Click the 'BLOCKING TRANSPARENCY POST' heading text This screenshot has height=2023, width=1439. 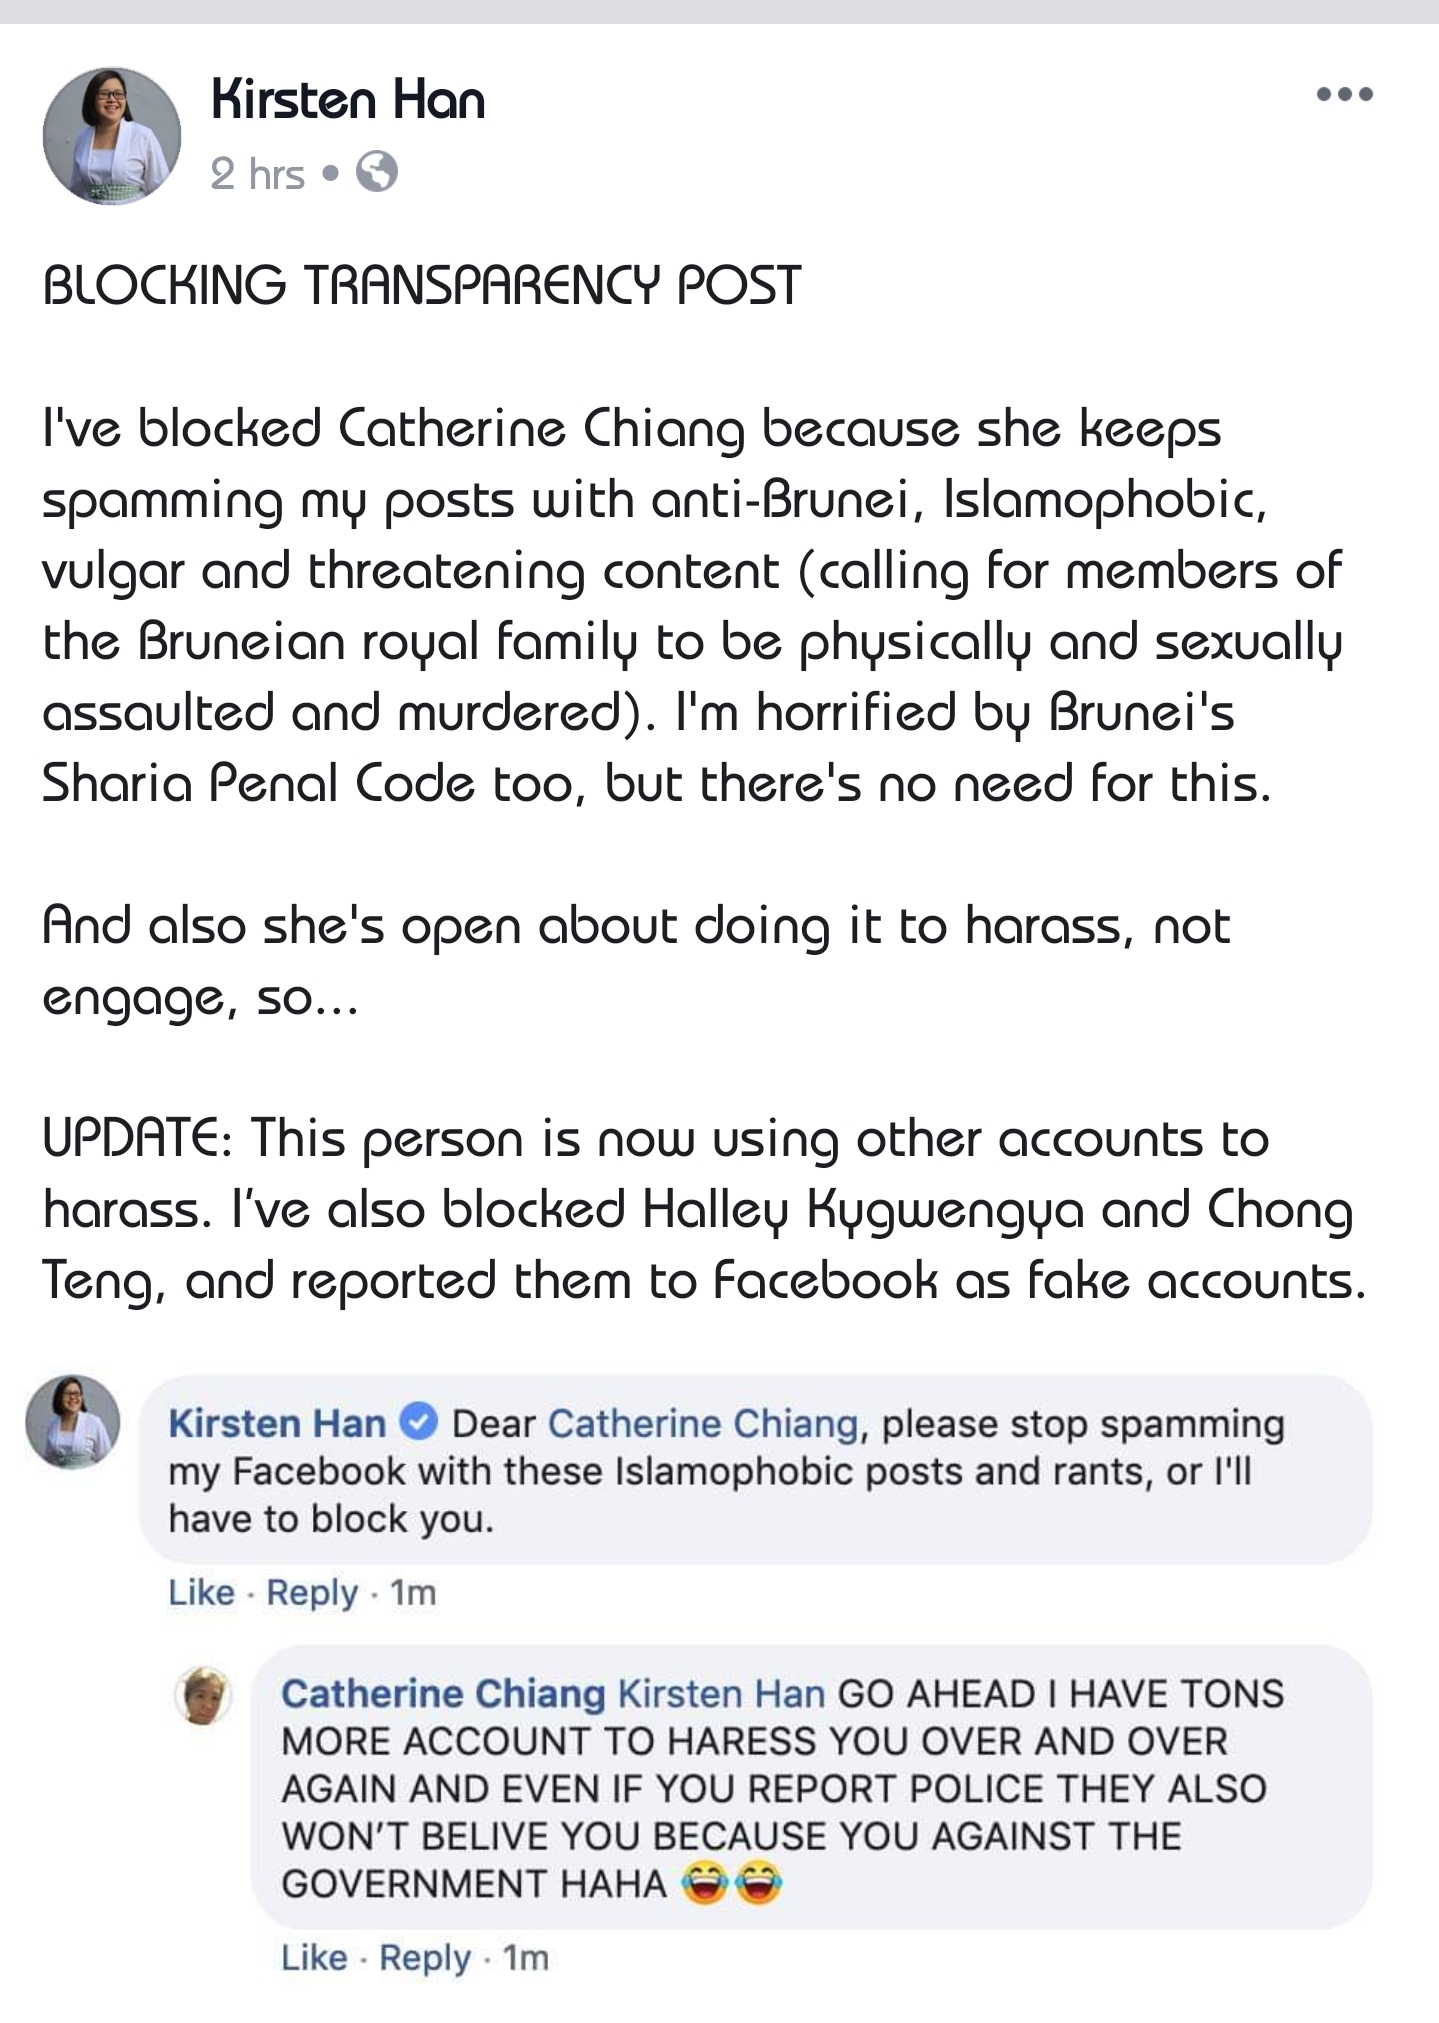pyautogui.click(x=422, y=286)
